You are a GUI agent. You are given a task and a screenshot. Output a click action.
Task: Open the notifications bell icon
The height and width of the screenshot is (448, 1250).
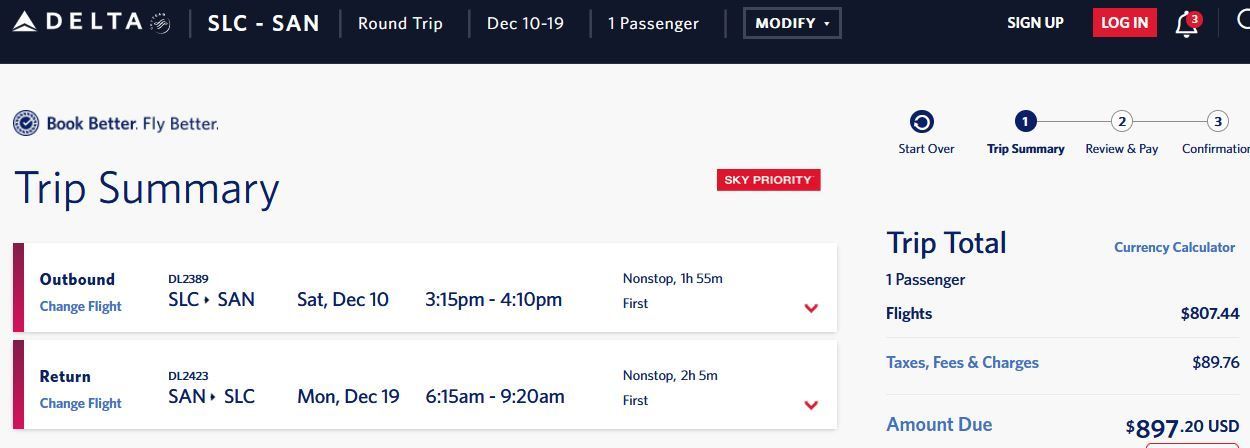(x=1187, y=23)
